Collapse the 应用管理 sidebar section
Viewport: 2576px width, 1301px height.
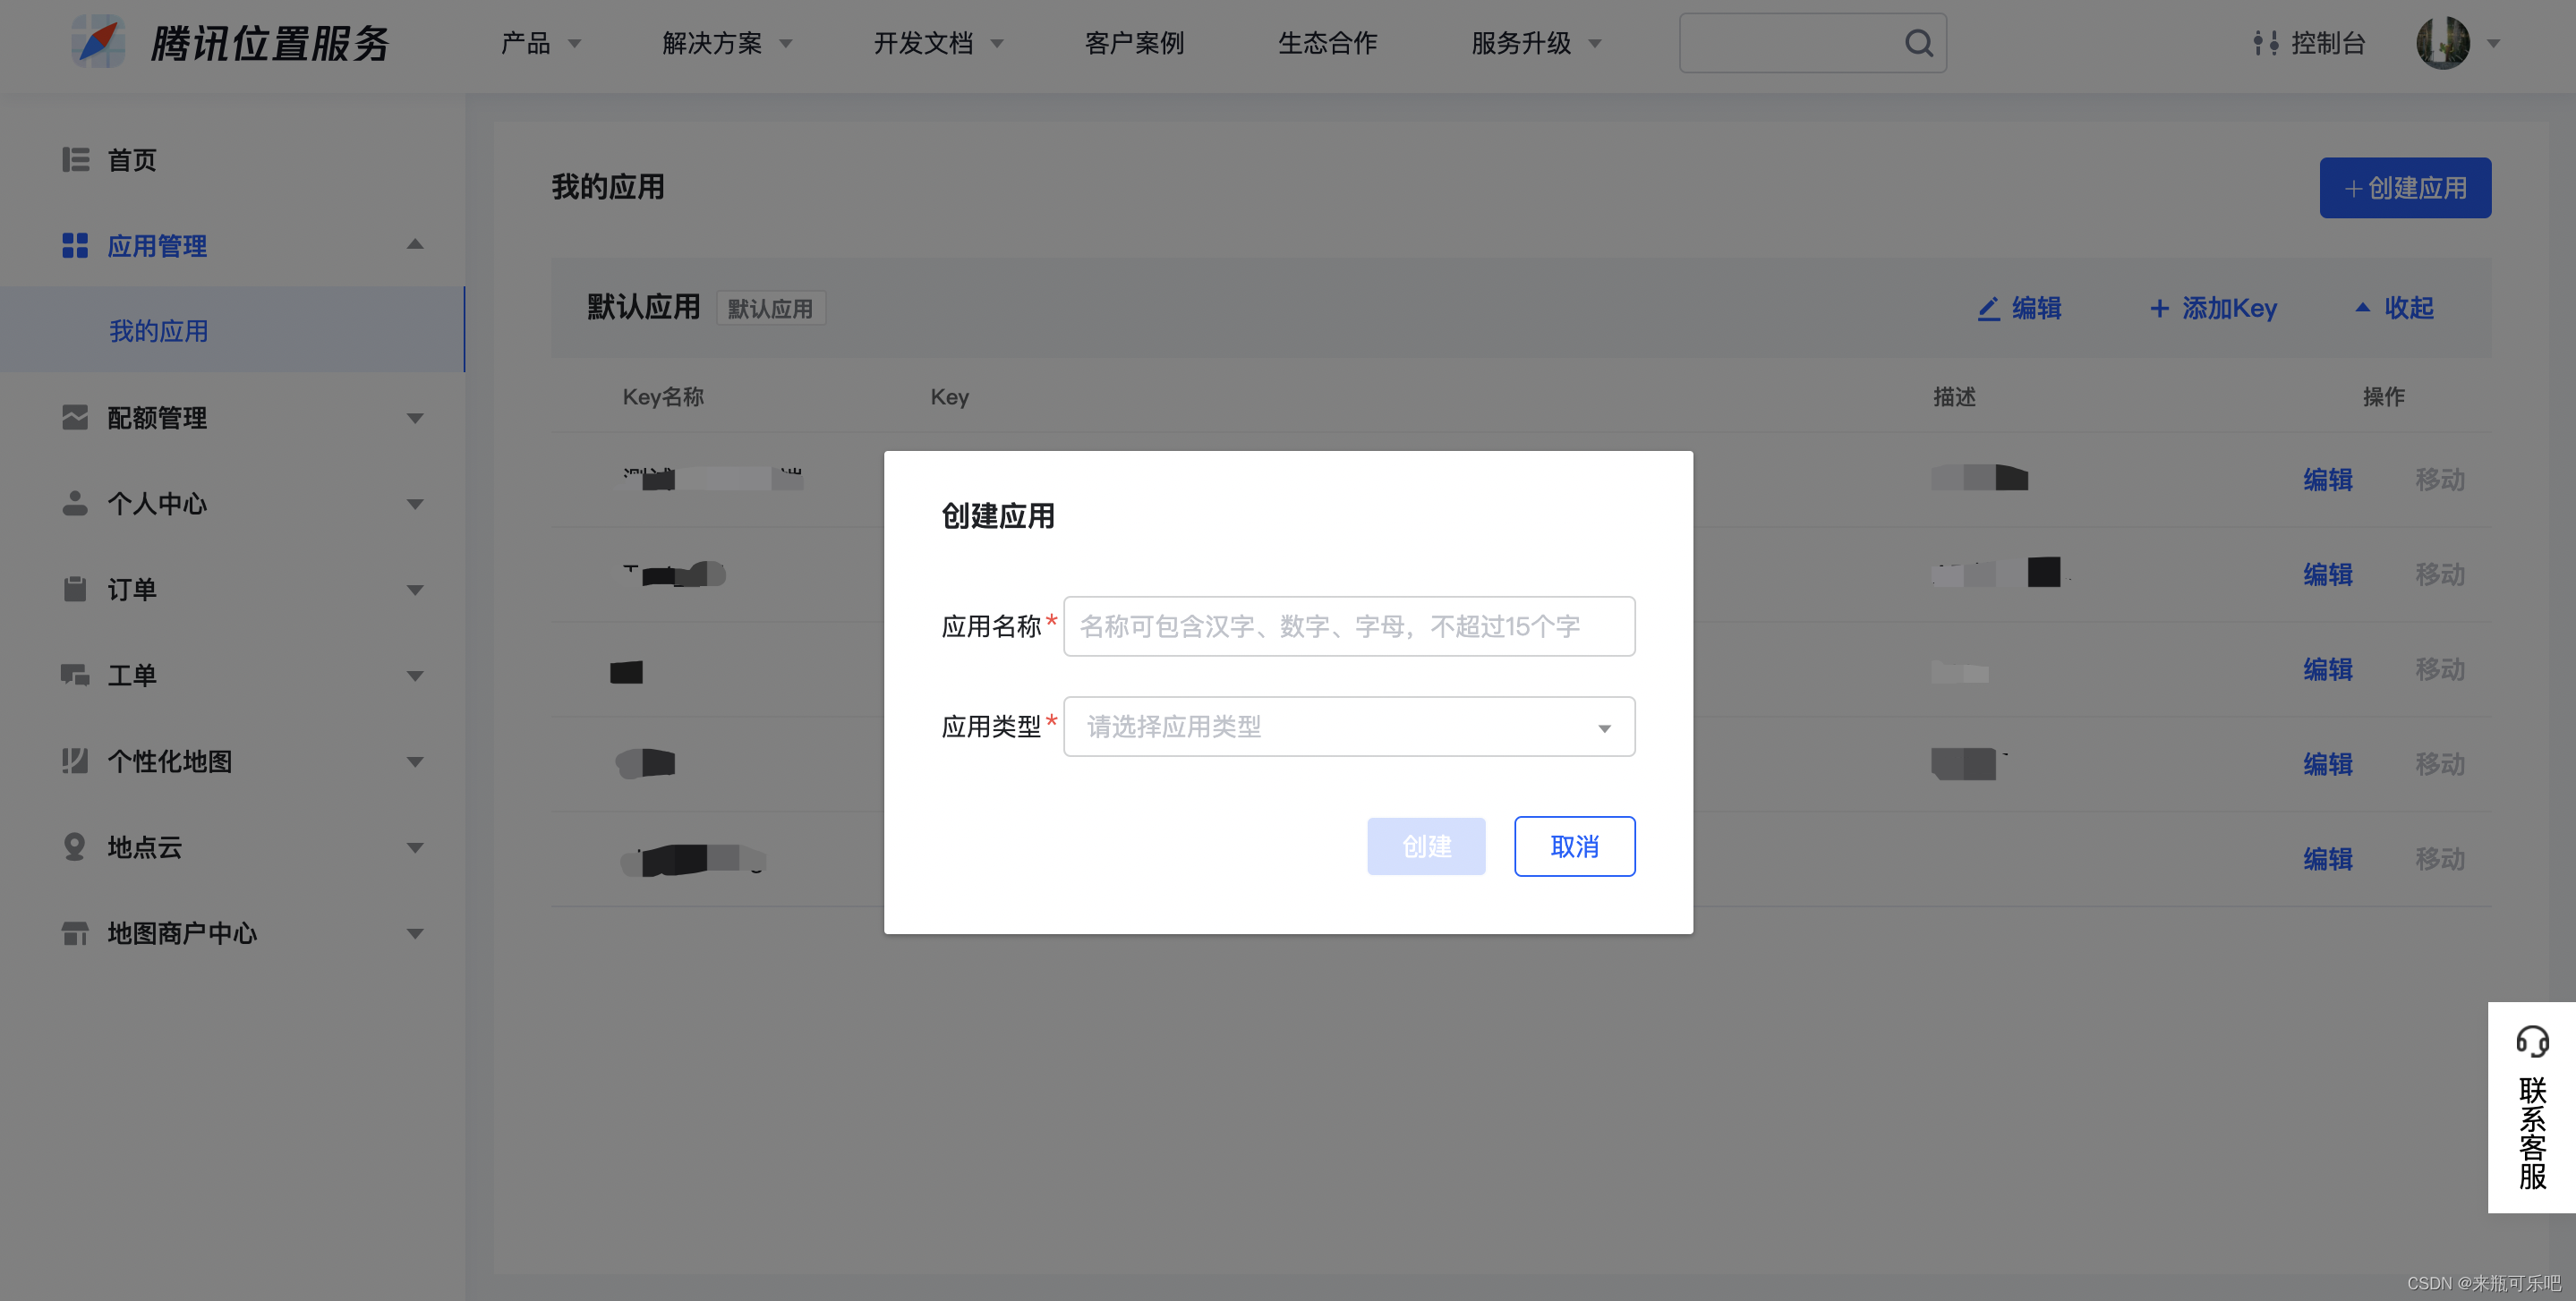coord(415,245)
